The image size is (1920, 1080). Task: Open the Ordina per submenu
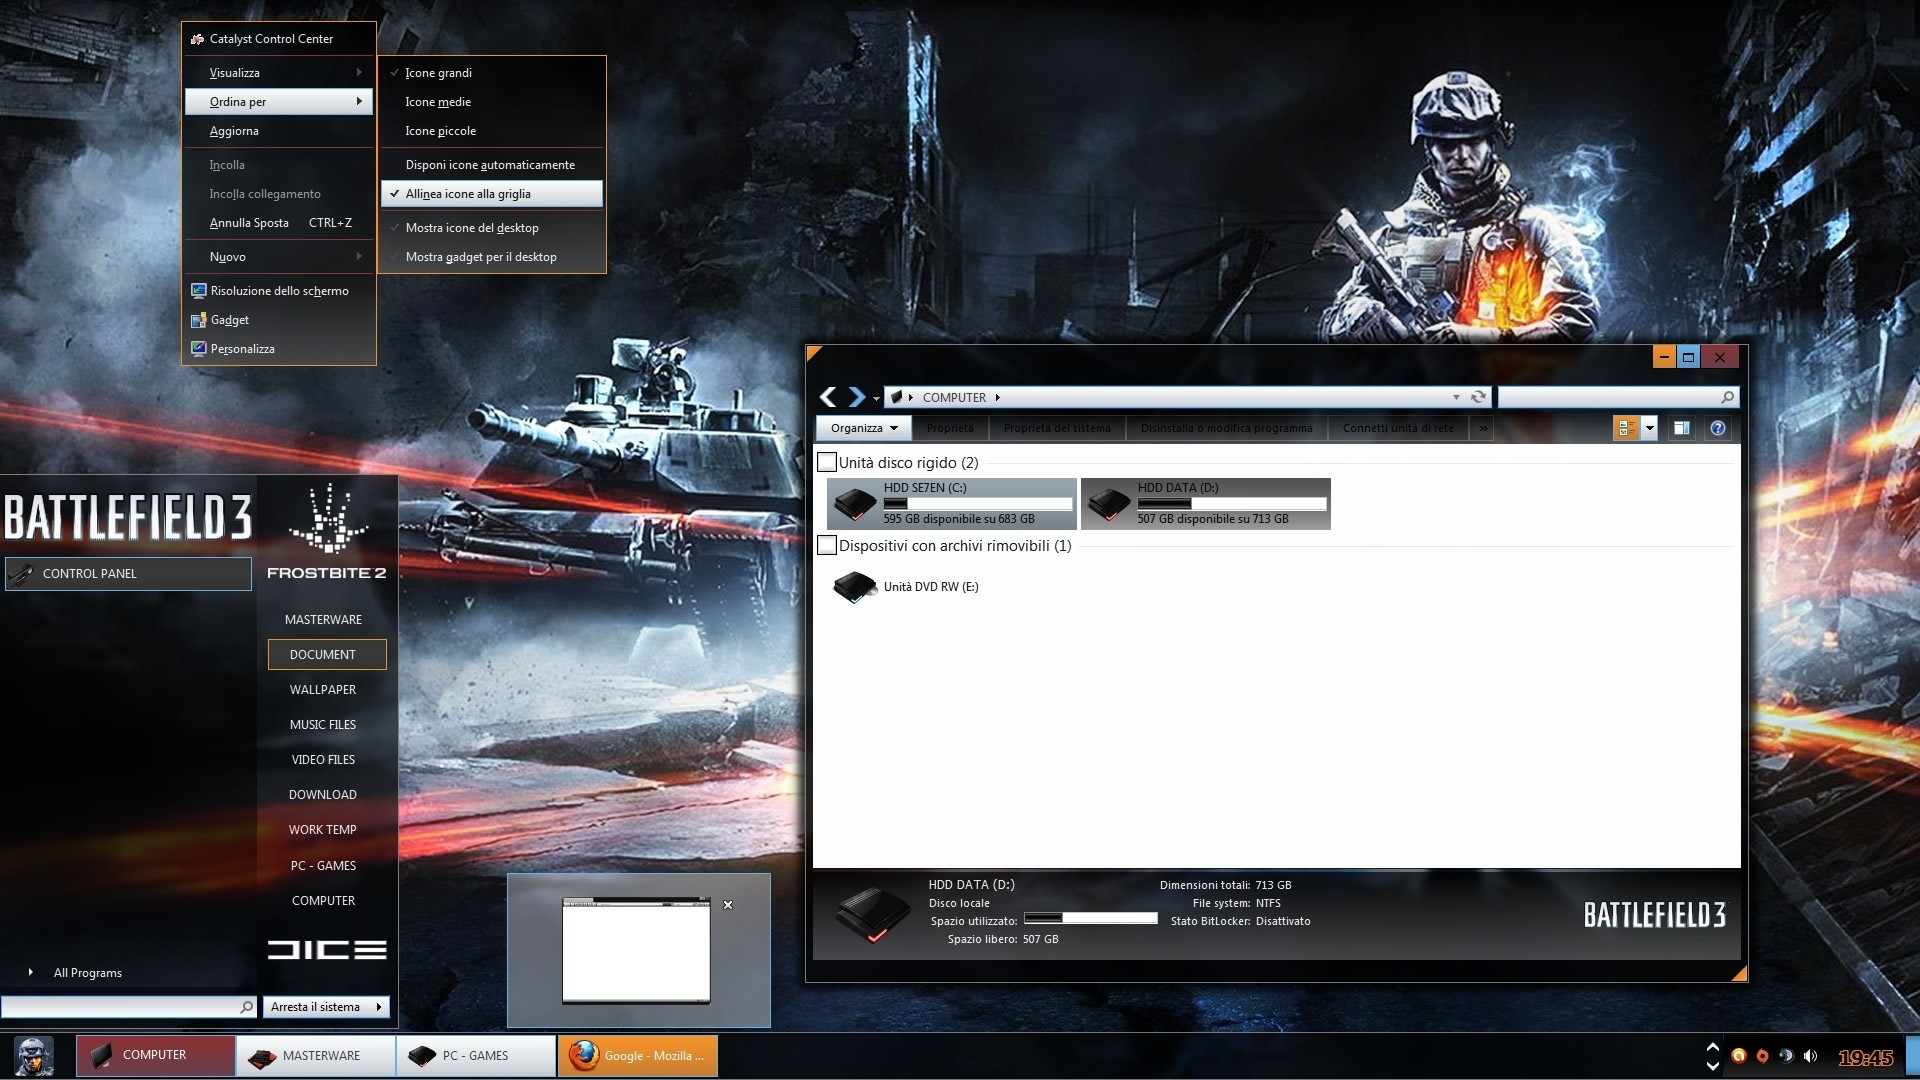click(279, 102)
